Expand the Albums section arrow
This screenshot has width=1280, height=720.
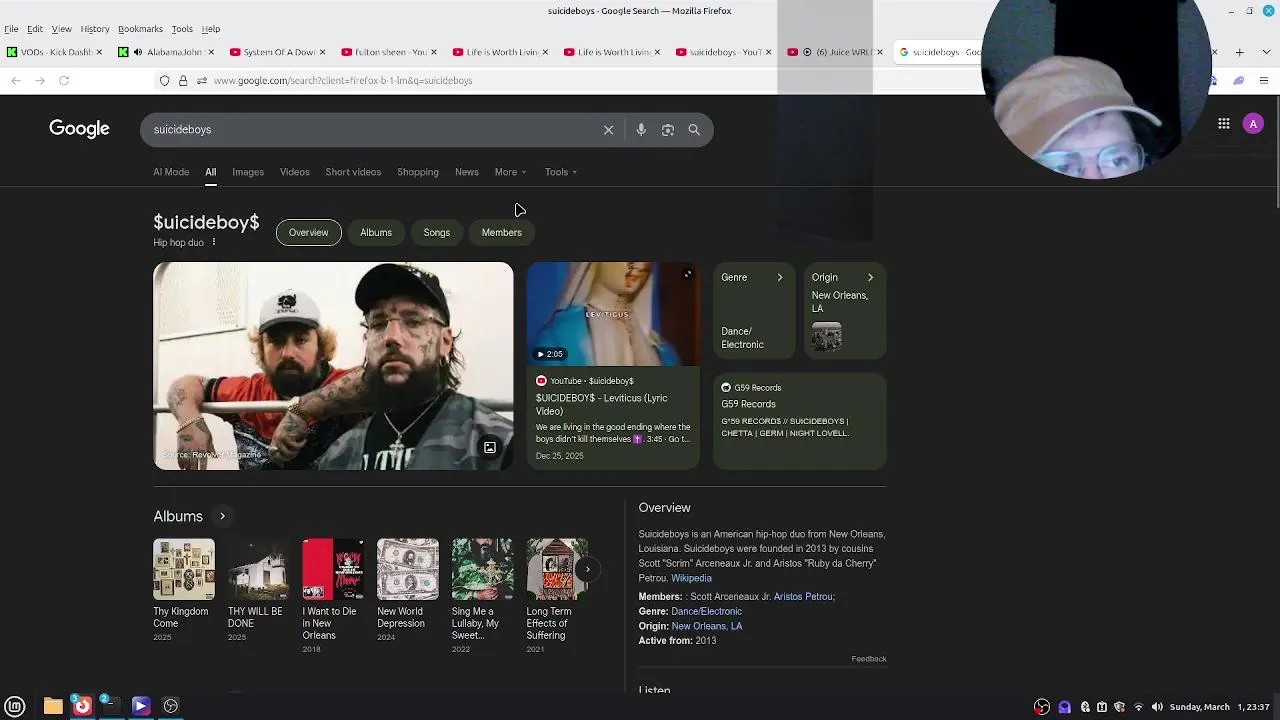(x=222, y=516)
